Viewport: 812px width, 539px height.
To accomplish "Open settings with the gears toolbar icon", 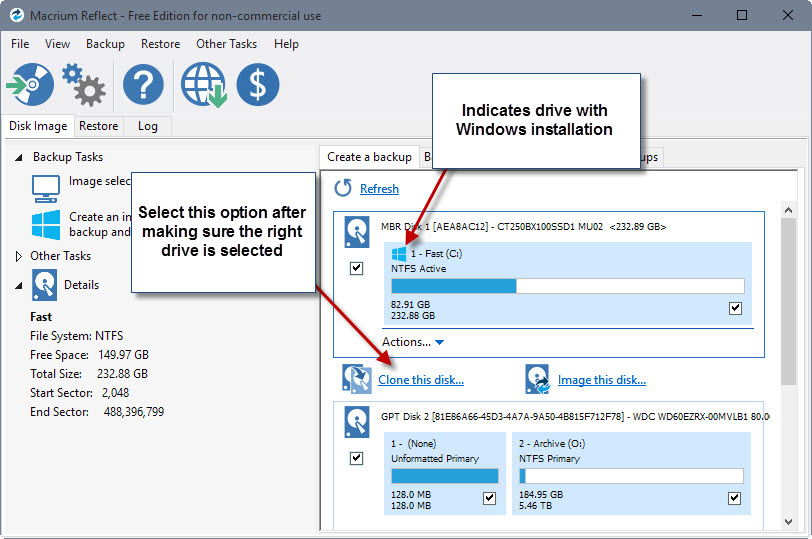I will [83, 85].
